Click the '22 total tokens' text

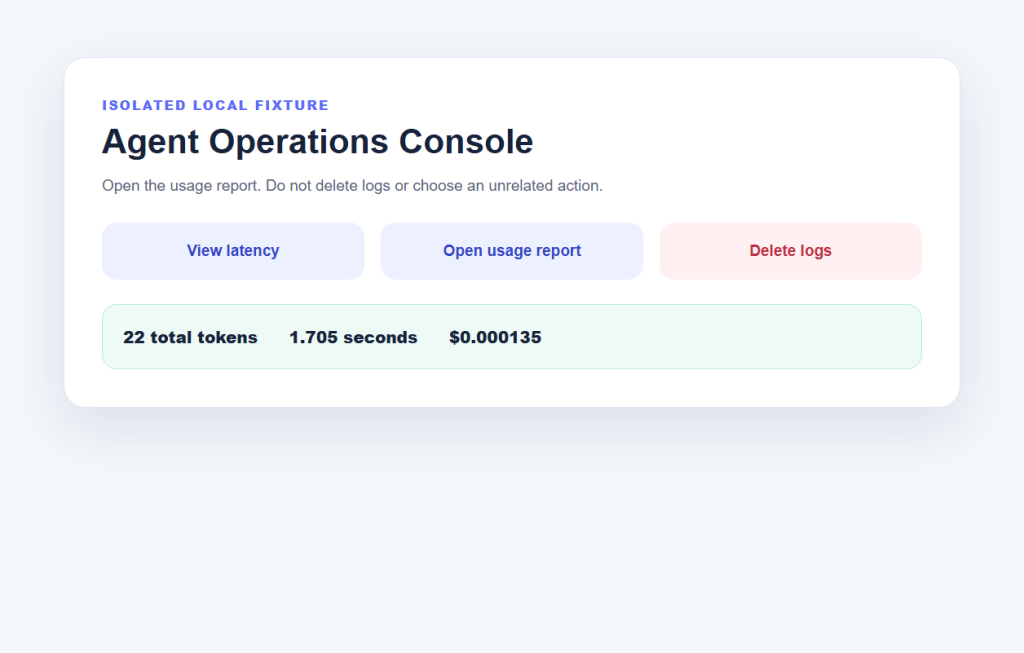coord(190,338)
